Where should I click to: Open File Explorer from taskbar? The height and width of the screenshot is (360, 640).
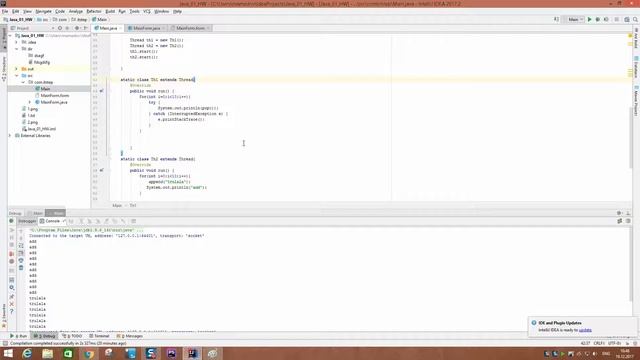(48, 353)
